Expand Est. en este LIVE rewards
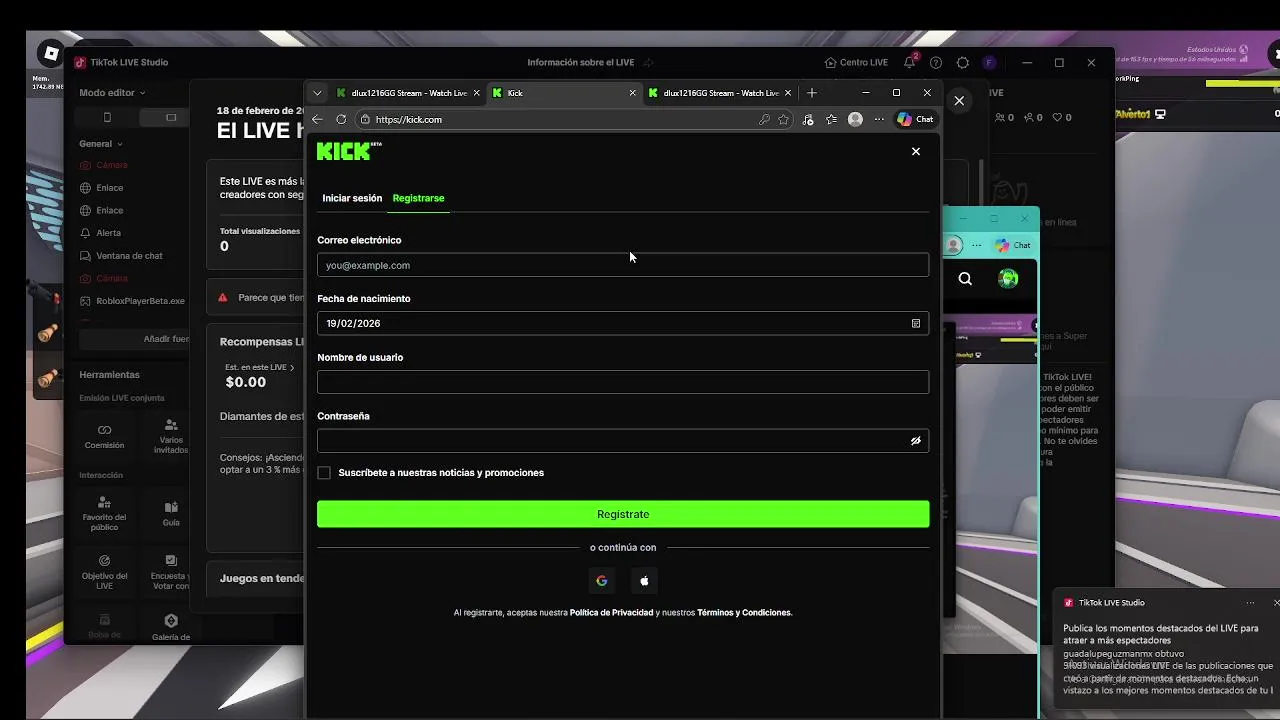 (260, 367)
